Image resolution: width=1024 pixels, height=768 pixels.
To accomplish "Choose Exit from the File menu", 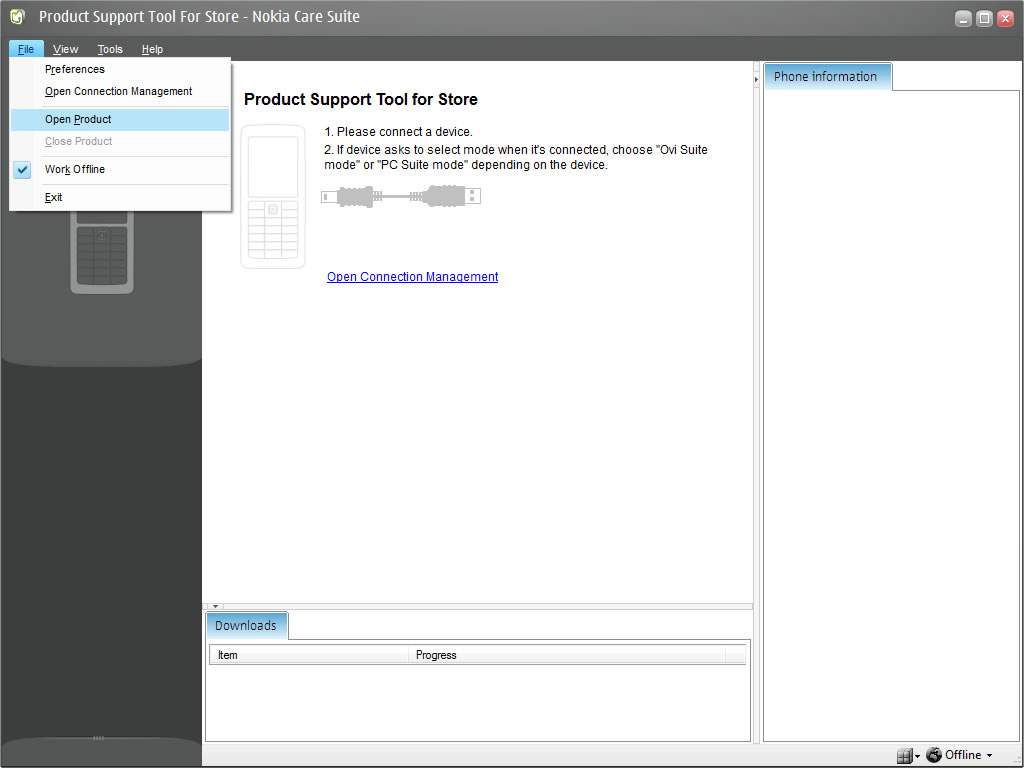I will pyautogui.click(x=54, y=198).
